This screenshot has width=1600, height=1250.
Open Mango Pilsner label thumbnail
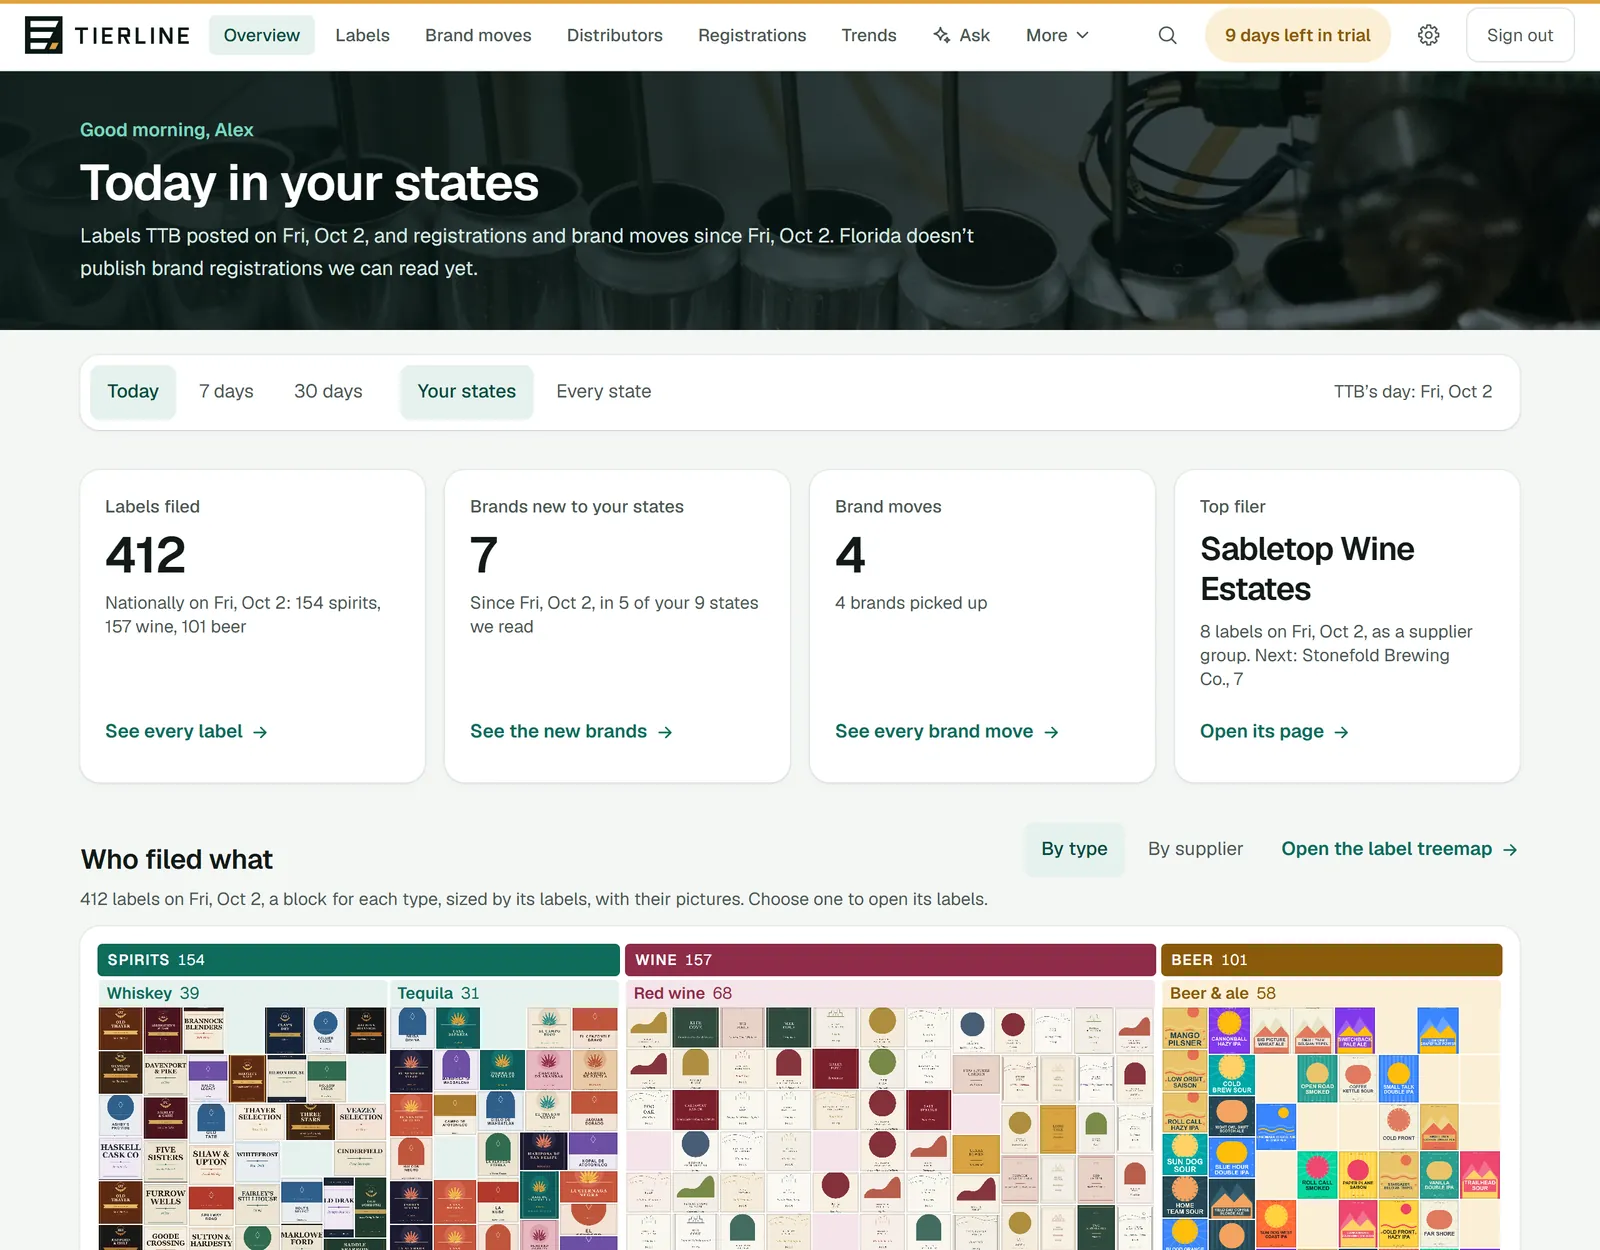pyautogui.click(x=1185, y=1029)
